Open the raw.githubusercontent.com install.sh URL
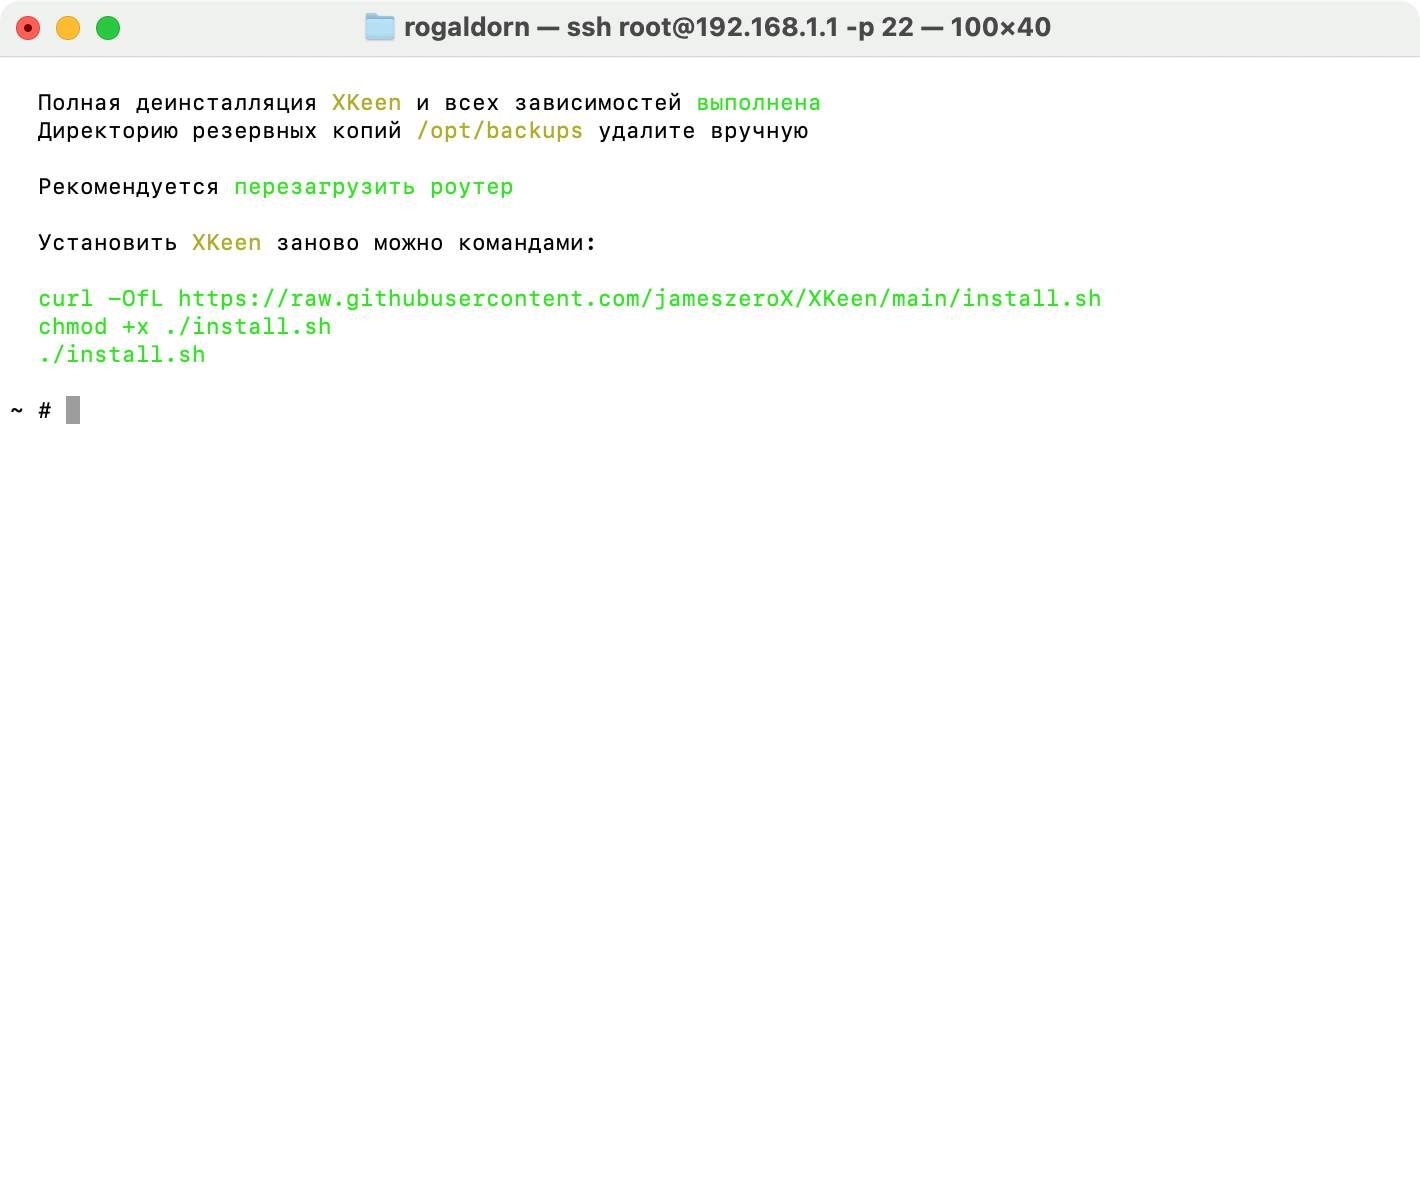The image size is (1420, 1190). [639, 299]
